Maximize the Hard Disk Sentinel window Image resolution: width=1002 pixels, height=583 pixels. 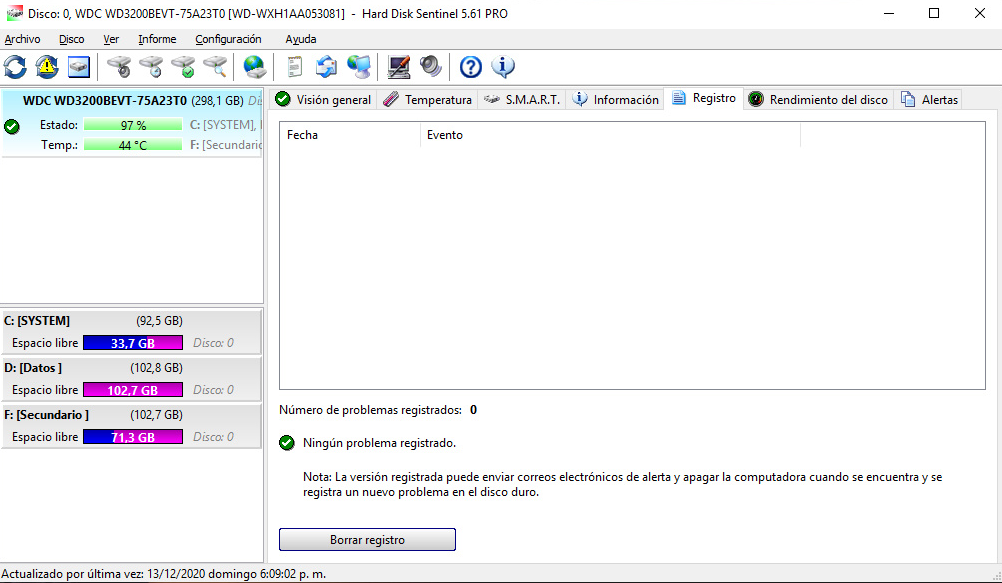(934, 13)
